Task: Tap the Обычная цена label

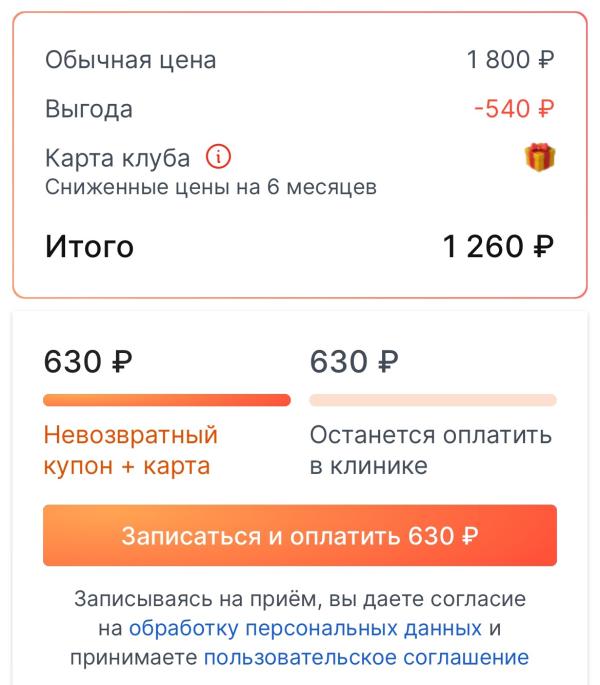Action: coord(130,60)
